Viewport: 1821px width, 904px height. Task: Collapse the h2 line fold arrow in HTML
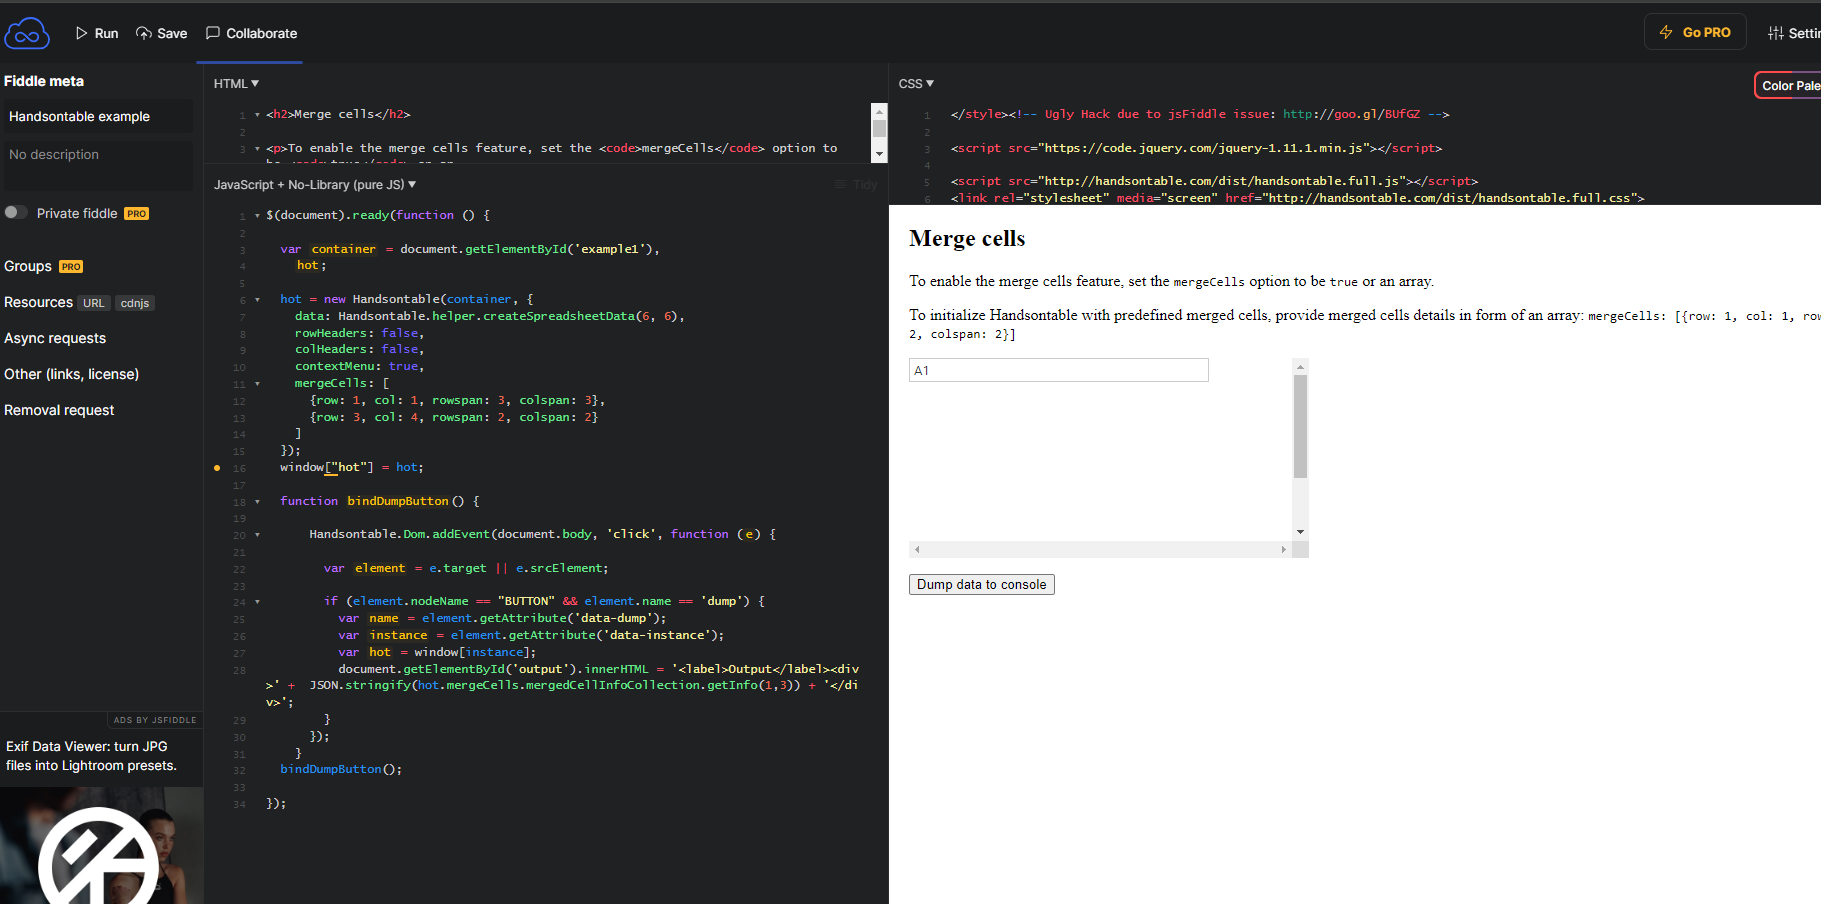(257, 115)
